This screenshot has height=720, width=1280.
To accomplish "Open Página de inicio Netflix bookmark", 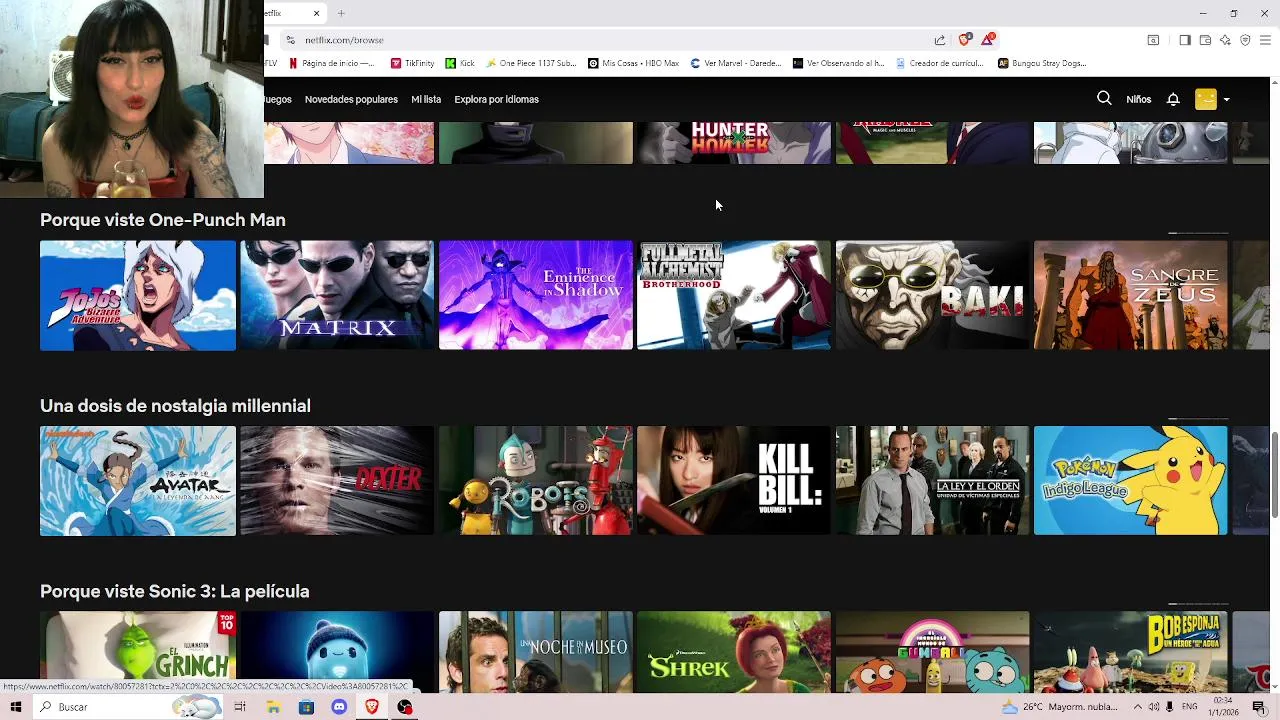I will [331, 63].
